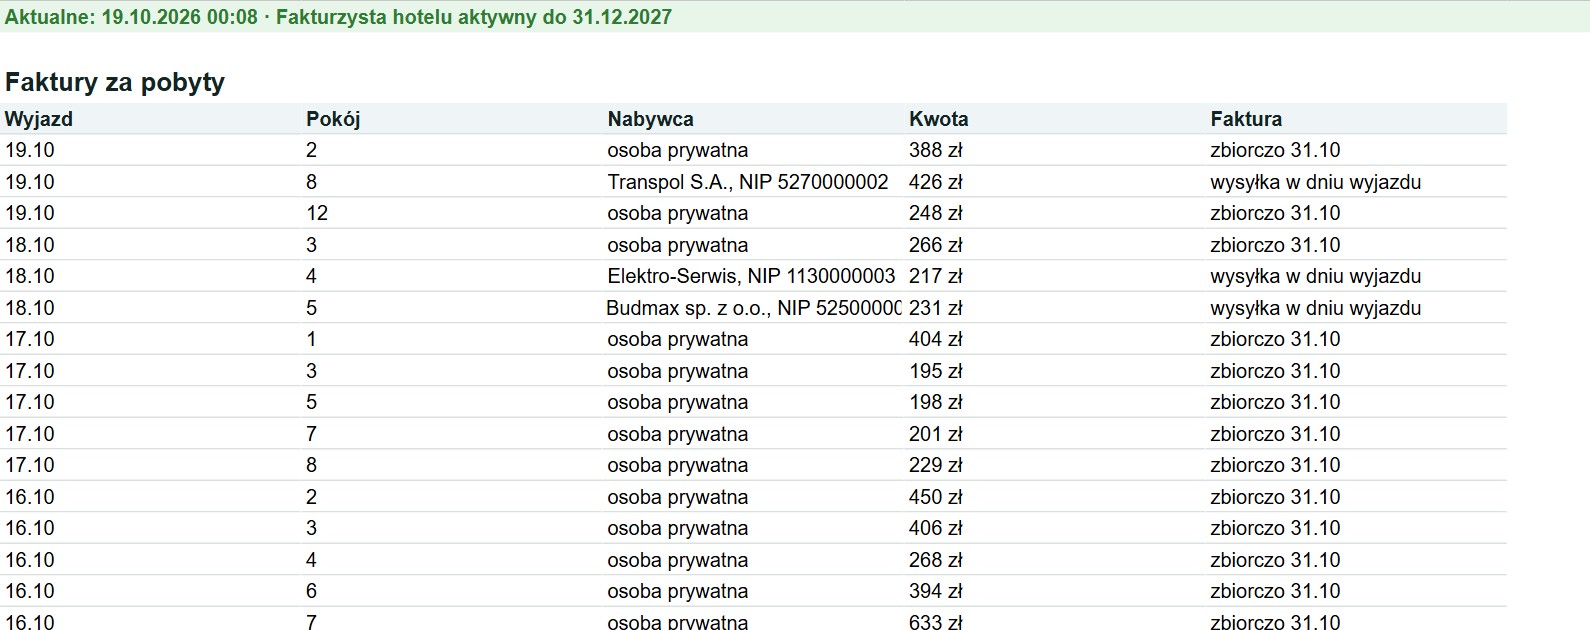1590x630 pixels.
Task: Click the "Kwota" column header
Action: point(938,119)
